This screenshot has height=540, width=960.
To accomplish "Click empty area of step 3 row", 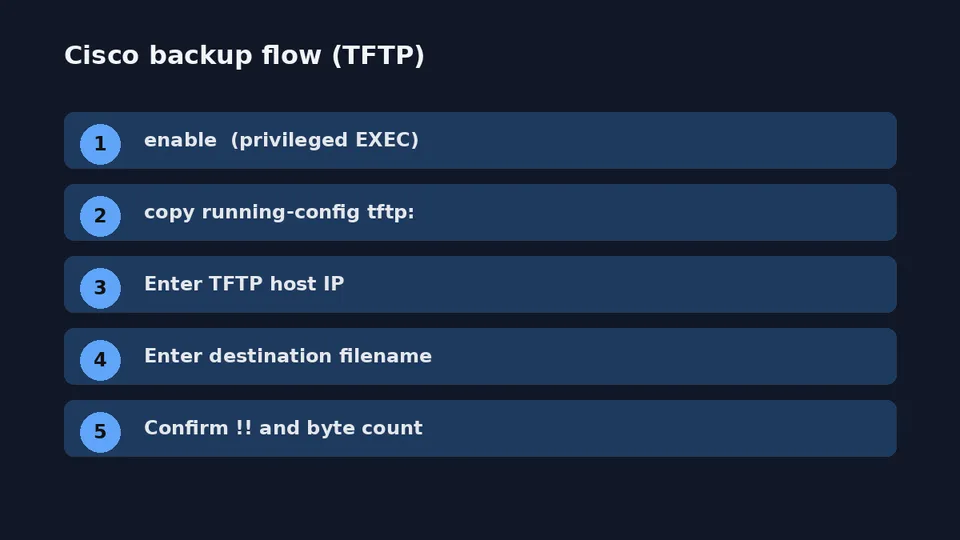I will point(618,285).
